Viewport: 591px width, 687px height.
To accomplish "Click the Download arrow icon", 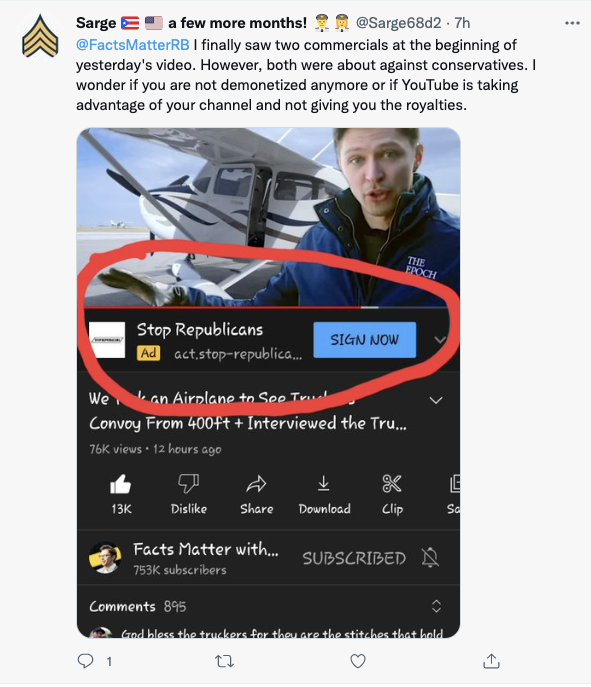I will tap(324, 484).
